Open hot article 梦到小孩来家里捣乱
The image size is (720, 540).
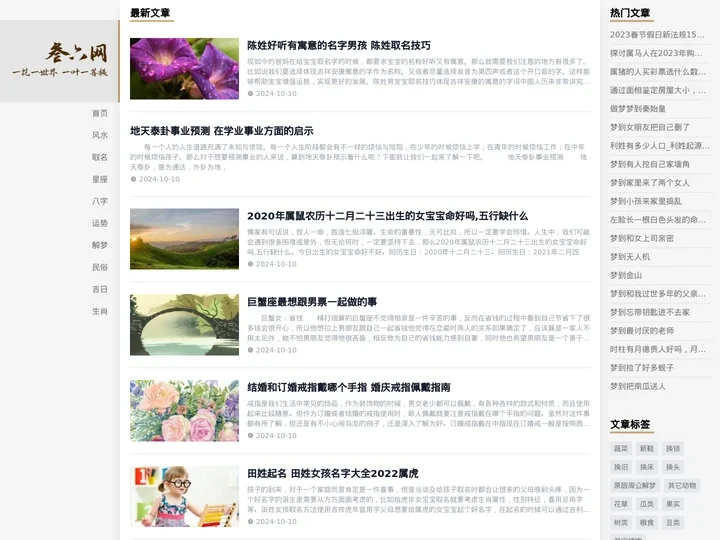point(646,201)
